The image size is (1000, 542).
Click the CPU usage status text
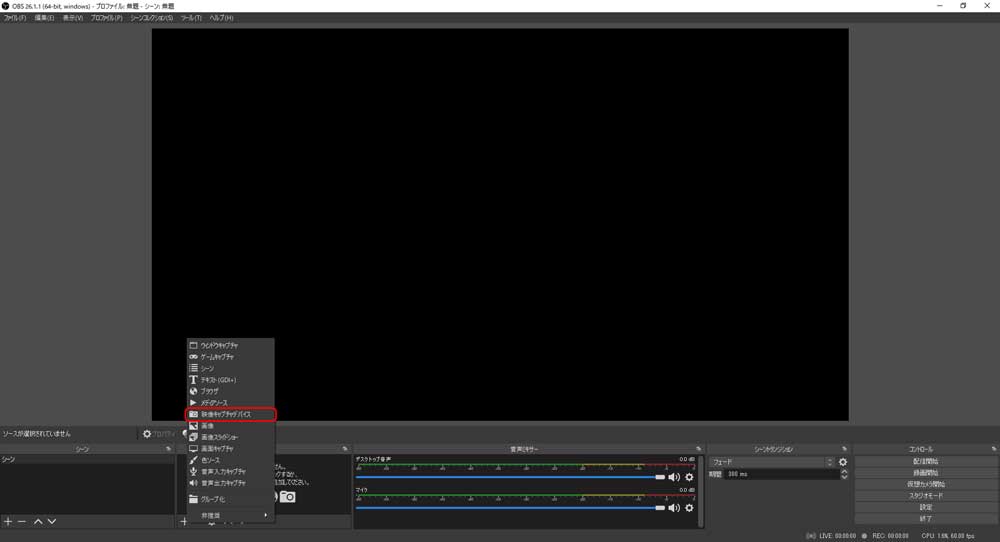(948, 536)
